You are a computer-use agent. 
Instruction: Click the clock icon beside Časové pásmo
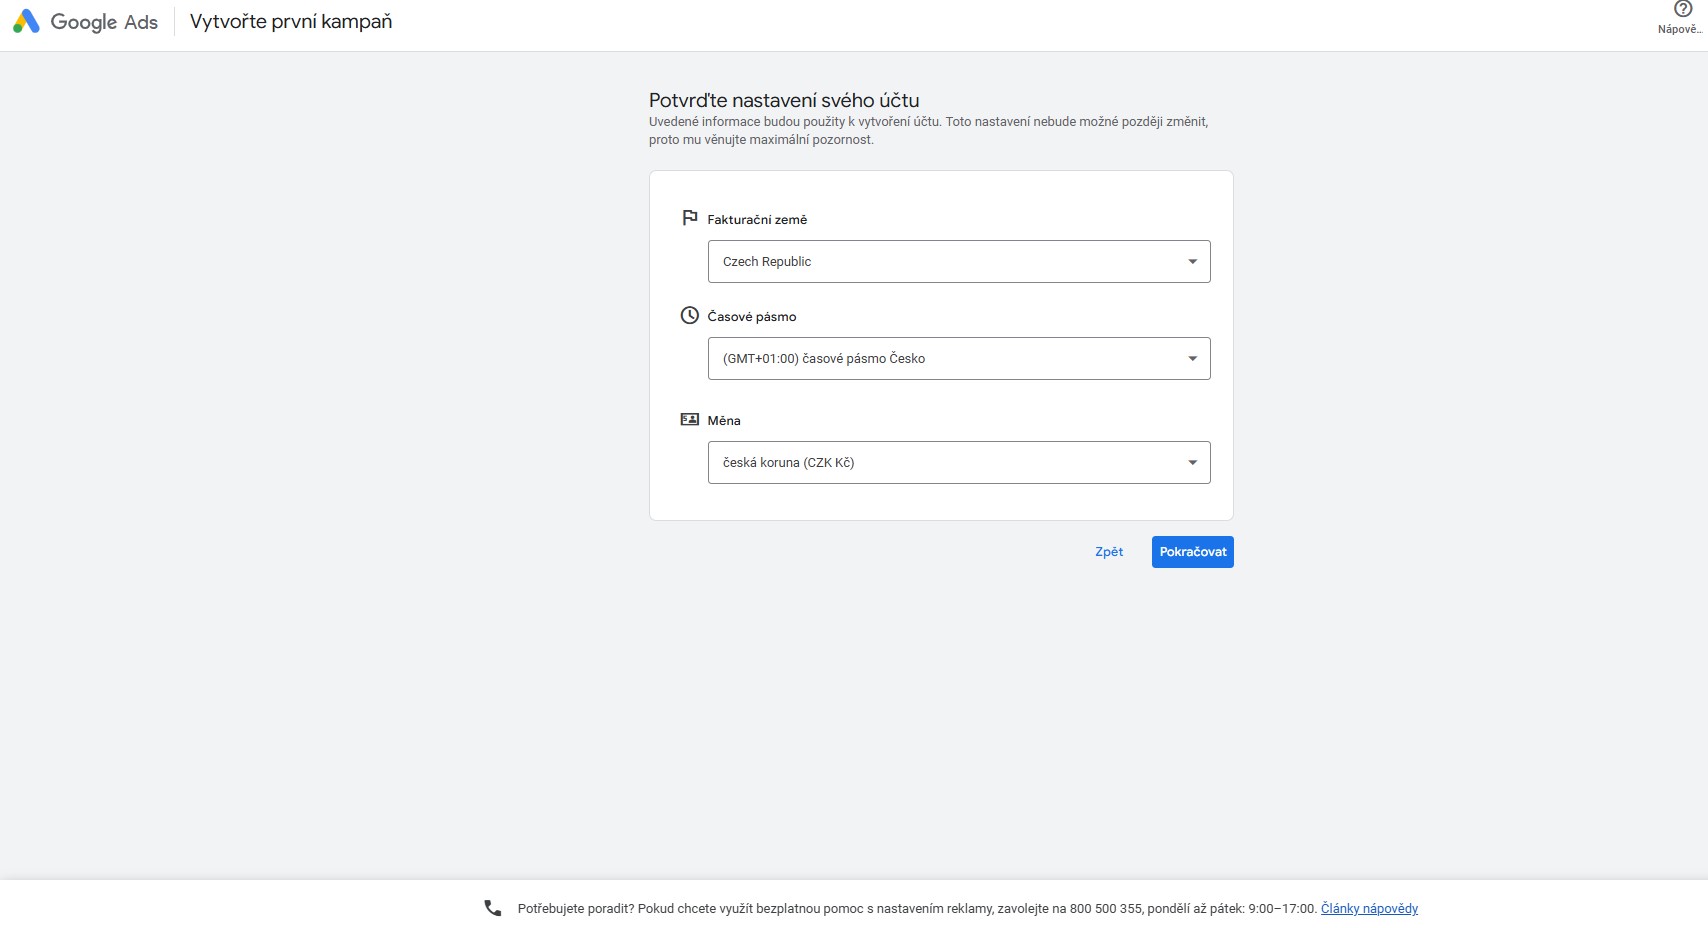click(x=690, y=315)
